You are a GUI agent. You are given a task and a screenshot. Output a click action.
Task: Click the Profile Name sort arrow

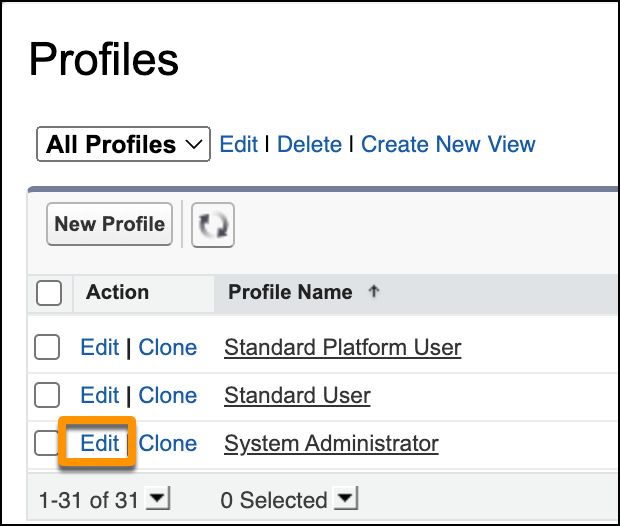pos(374,291)
